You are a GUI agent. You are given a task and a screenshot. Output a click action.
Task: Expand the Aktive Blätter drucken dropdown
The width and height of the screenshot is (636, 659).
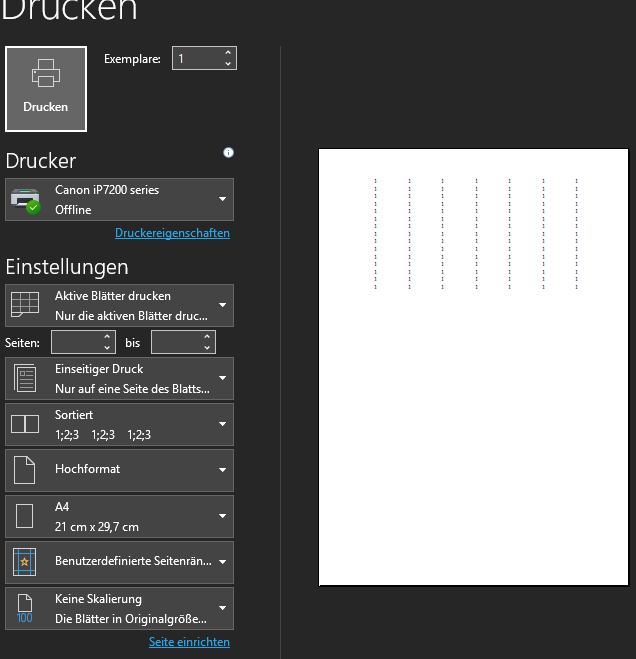222,306
